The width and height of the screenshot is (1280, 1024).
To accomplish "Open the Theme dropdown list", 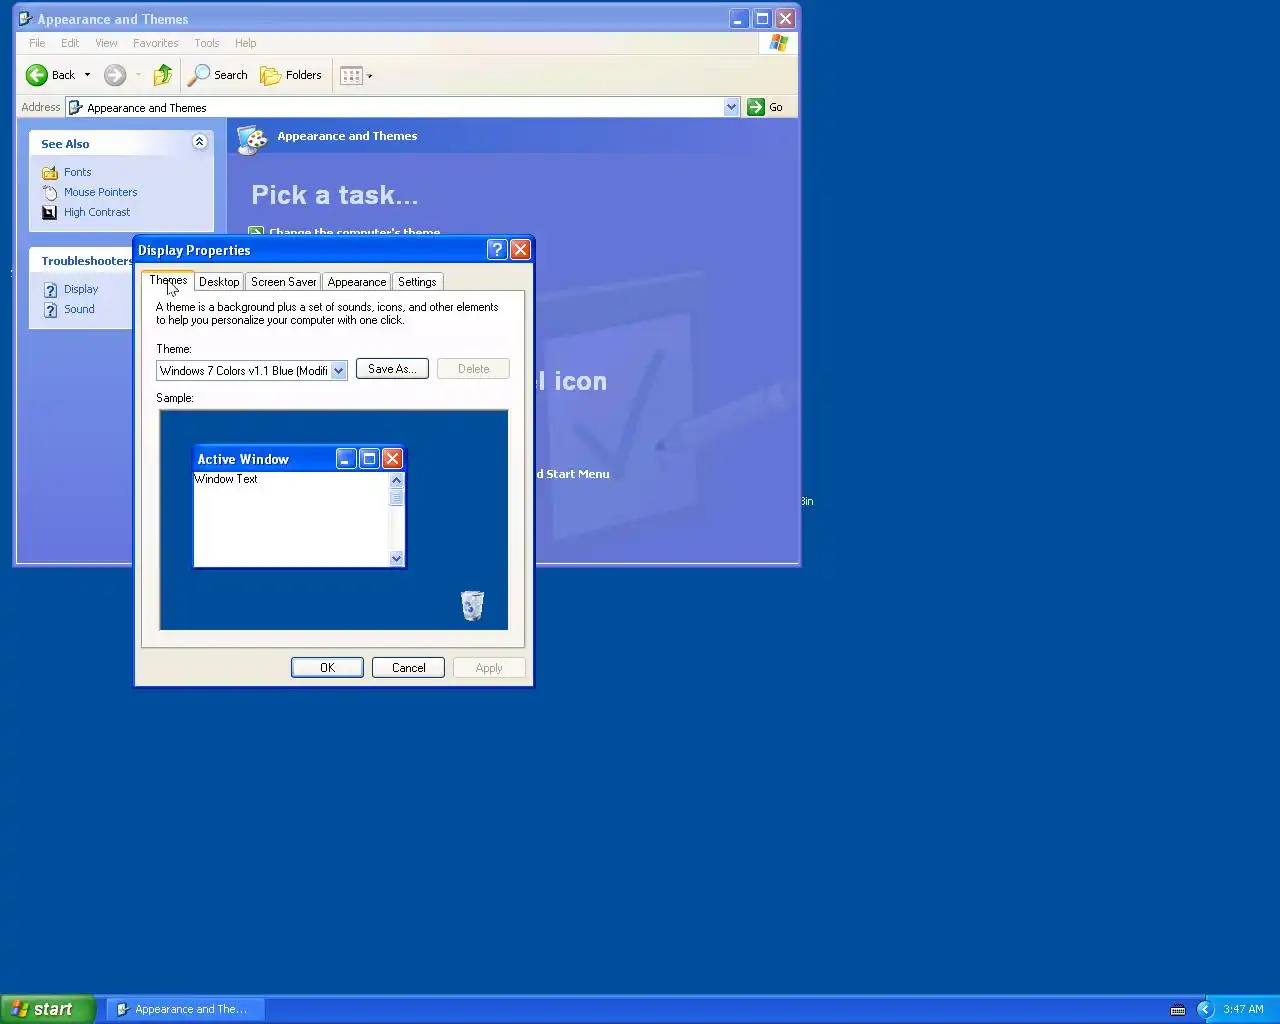I will coord(338,370).
